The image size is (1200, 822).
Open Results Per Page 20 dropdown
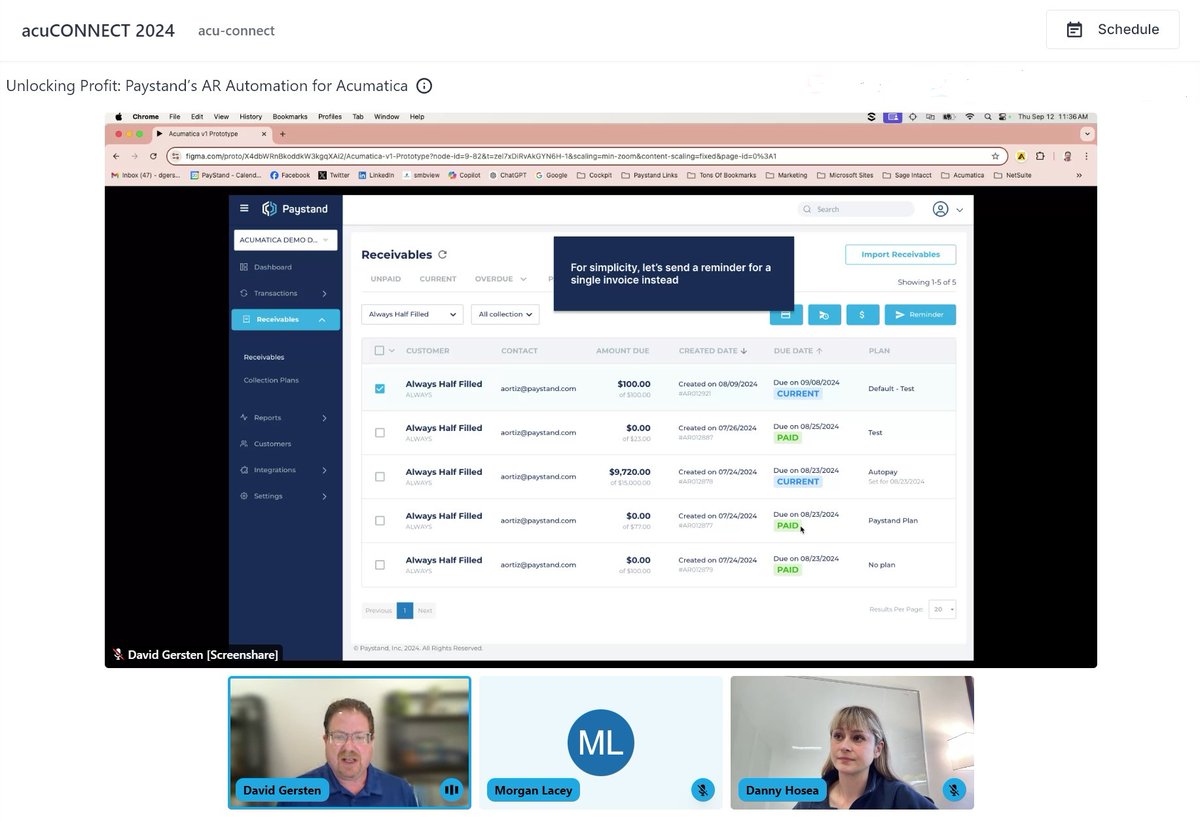tap(942, 609)
